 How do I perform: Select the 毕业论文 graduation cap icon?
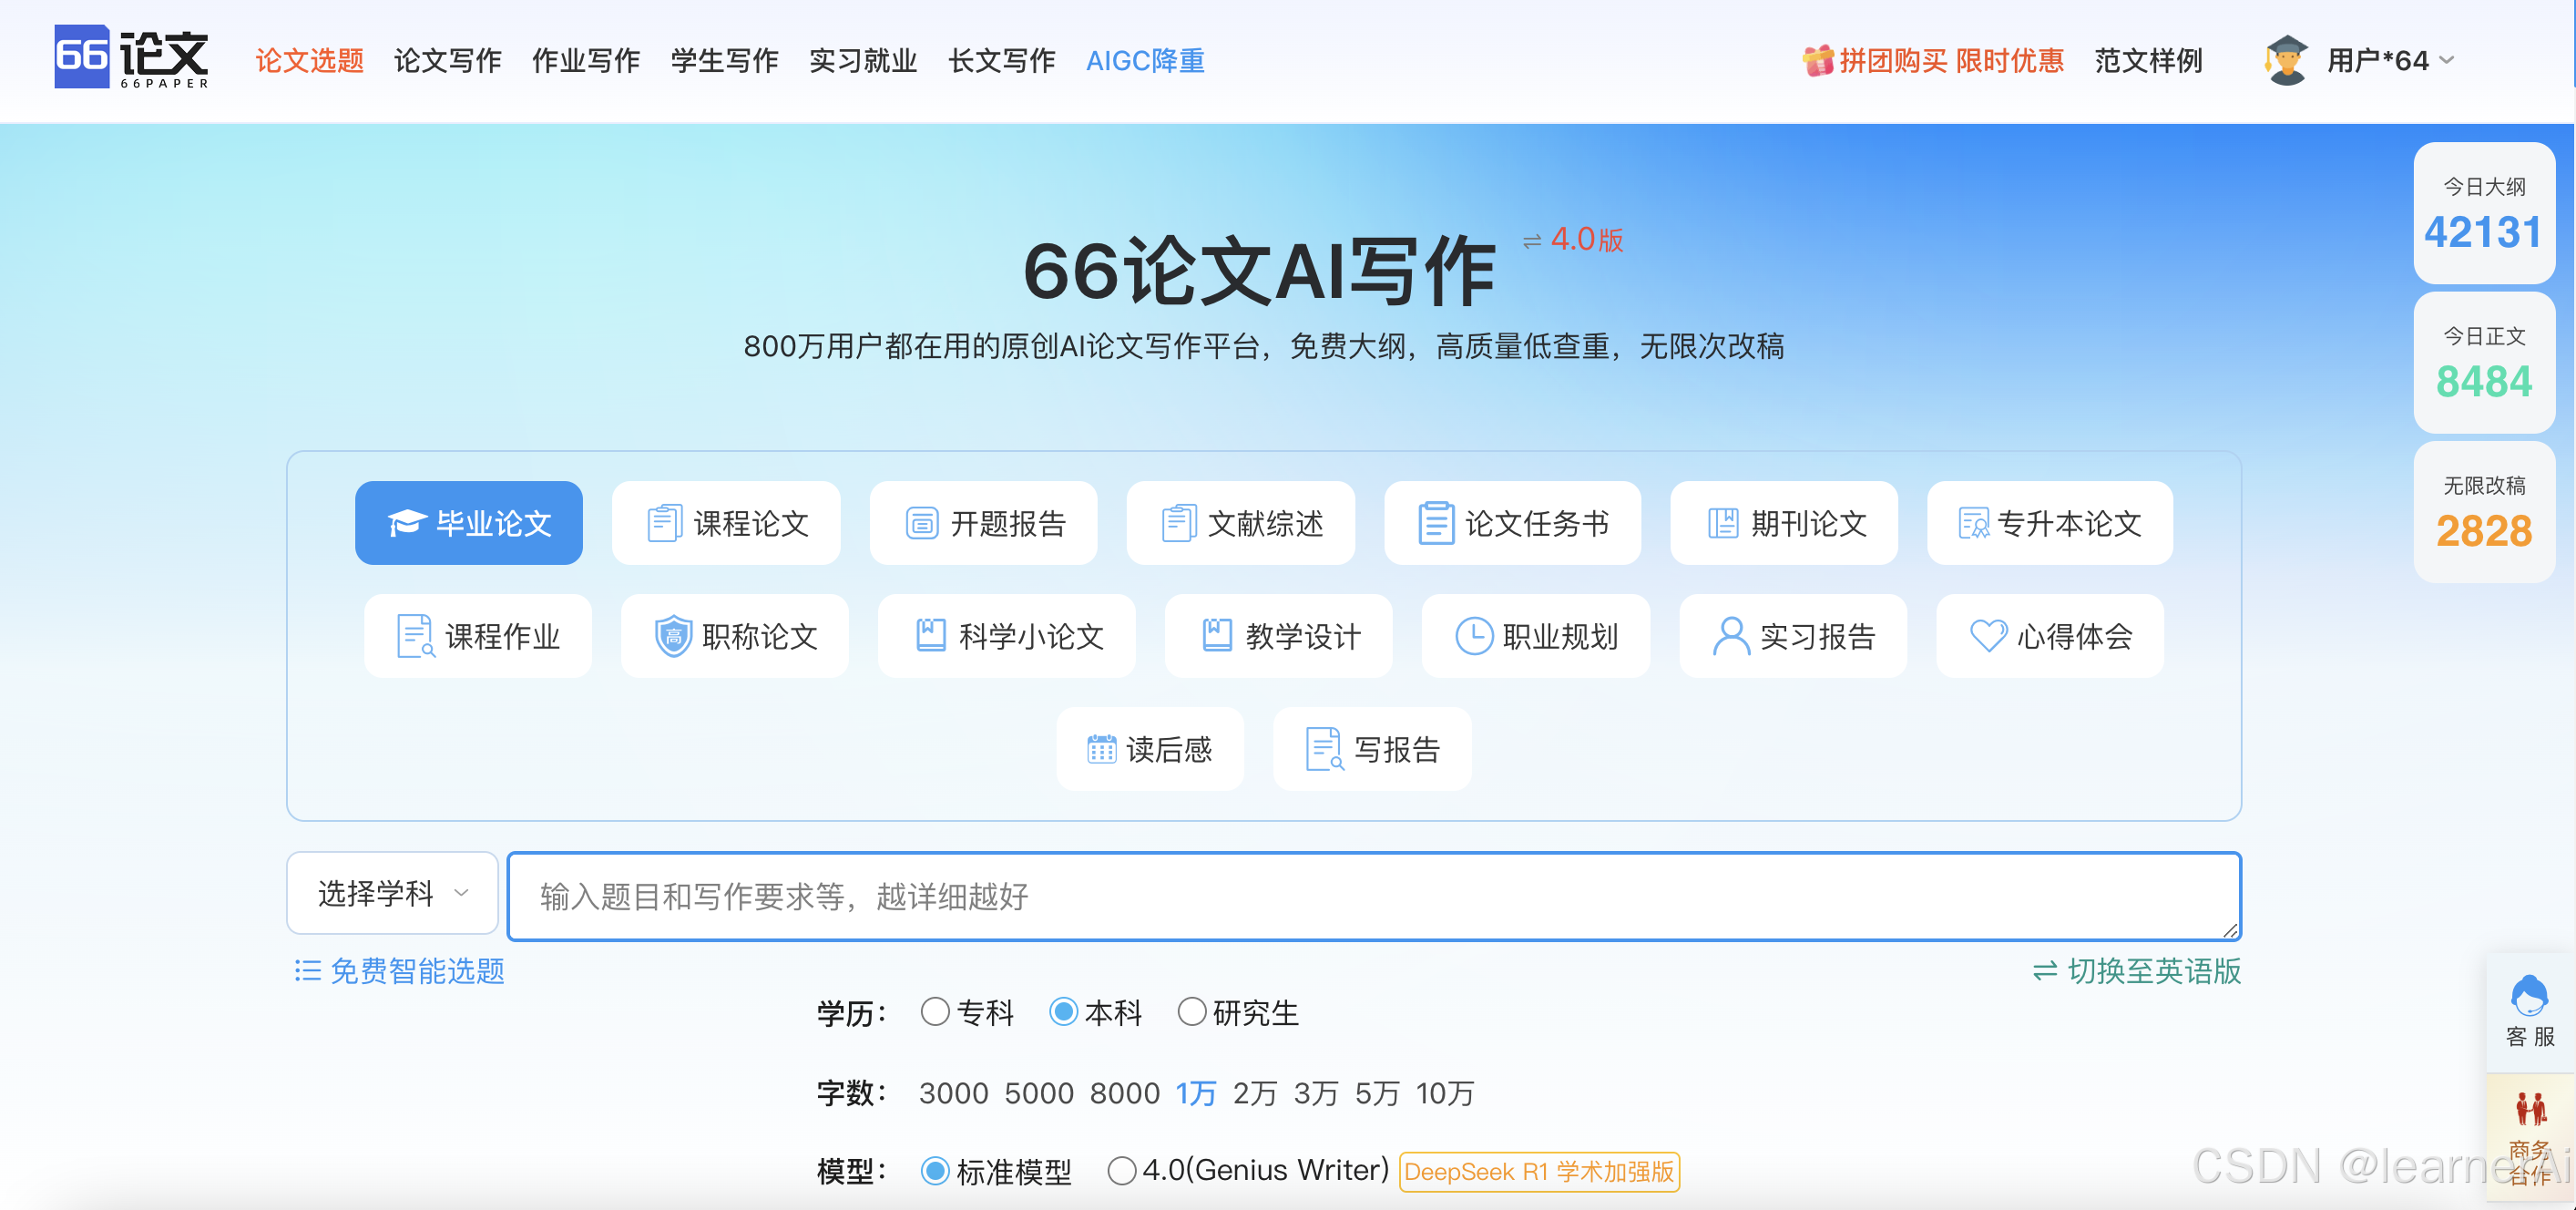[407, 523]
